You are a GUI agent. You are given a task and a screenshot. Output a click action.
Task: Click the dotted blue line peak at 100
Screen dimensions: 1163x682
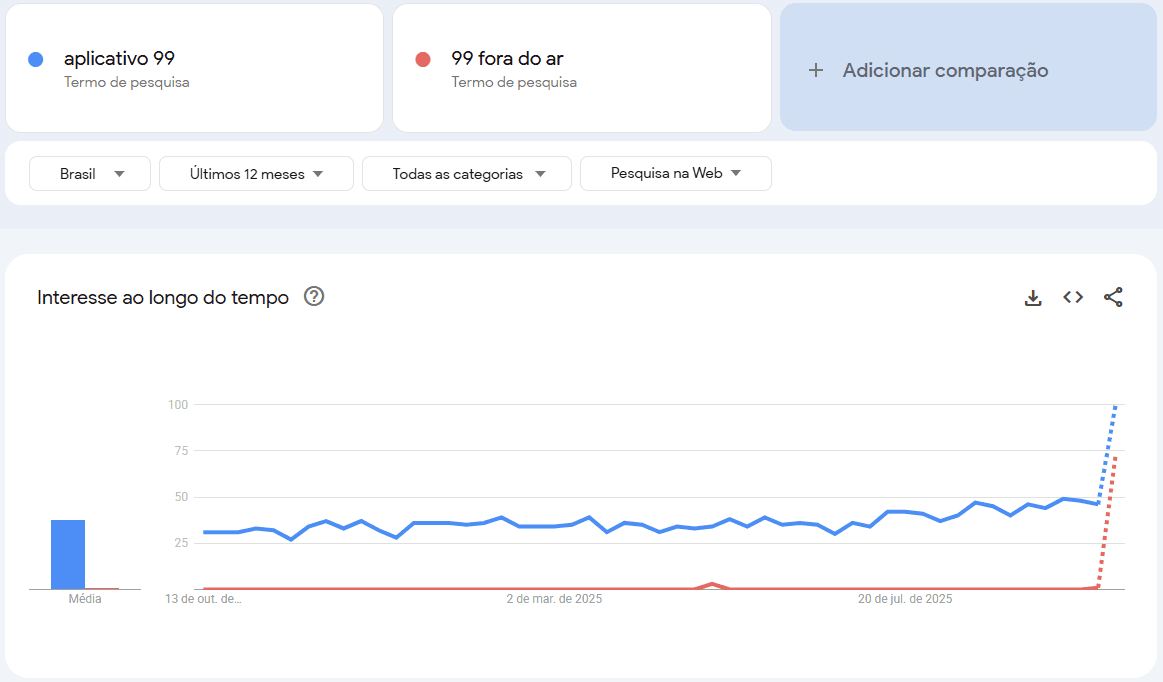point(1114,407)
